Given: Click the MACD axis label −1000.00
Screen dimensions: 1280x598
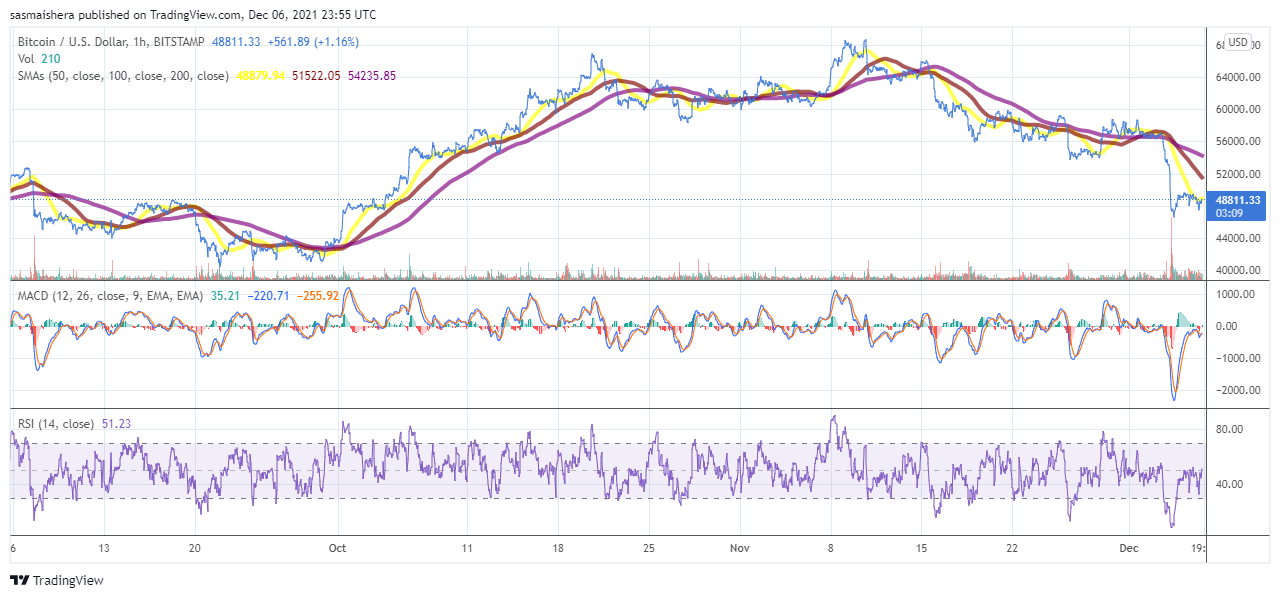Looking at the screenshot, I should pos(1237,358).
